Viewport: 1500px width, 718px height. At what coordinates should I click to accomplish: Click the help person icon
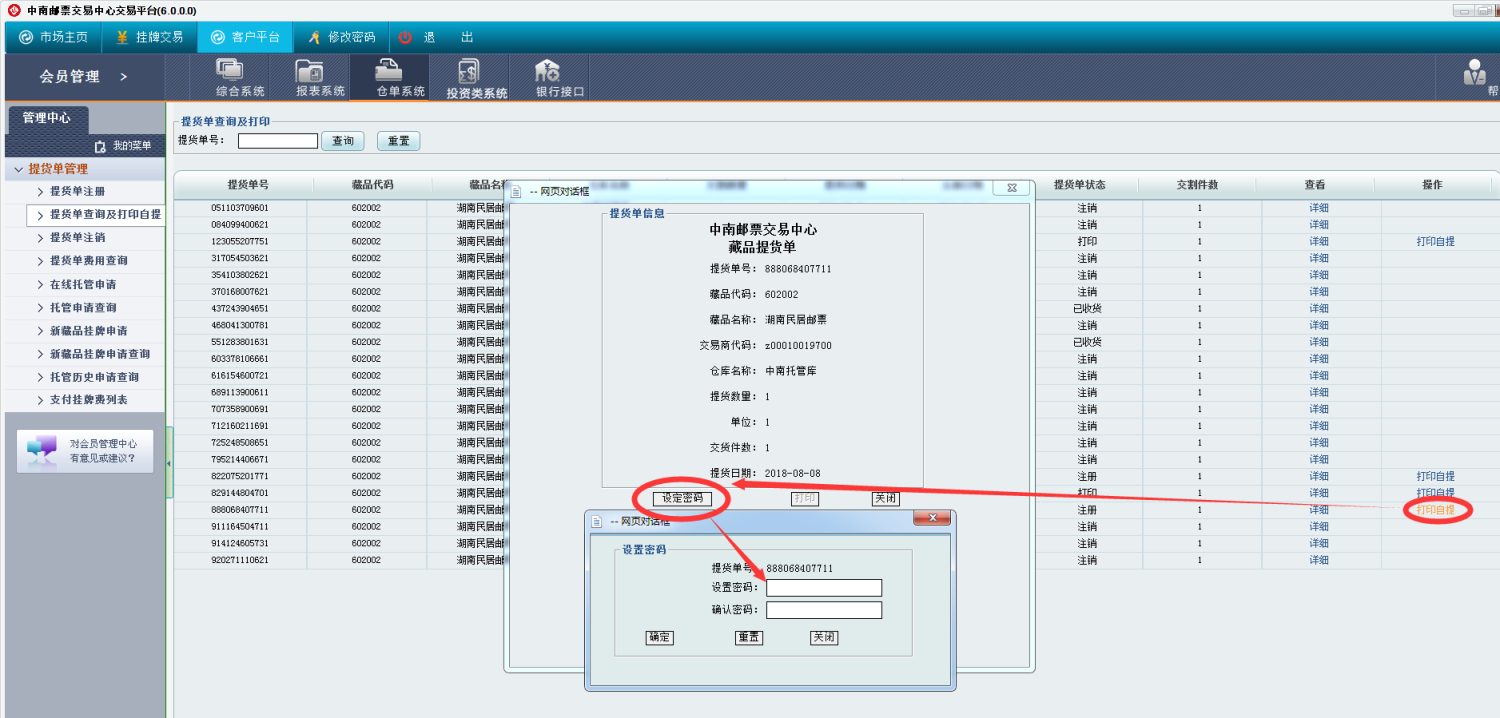coord(1475,72)
